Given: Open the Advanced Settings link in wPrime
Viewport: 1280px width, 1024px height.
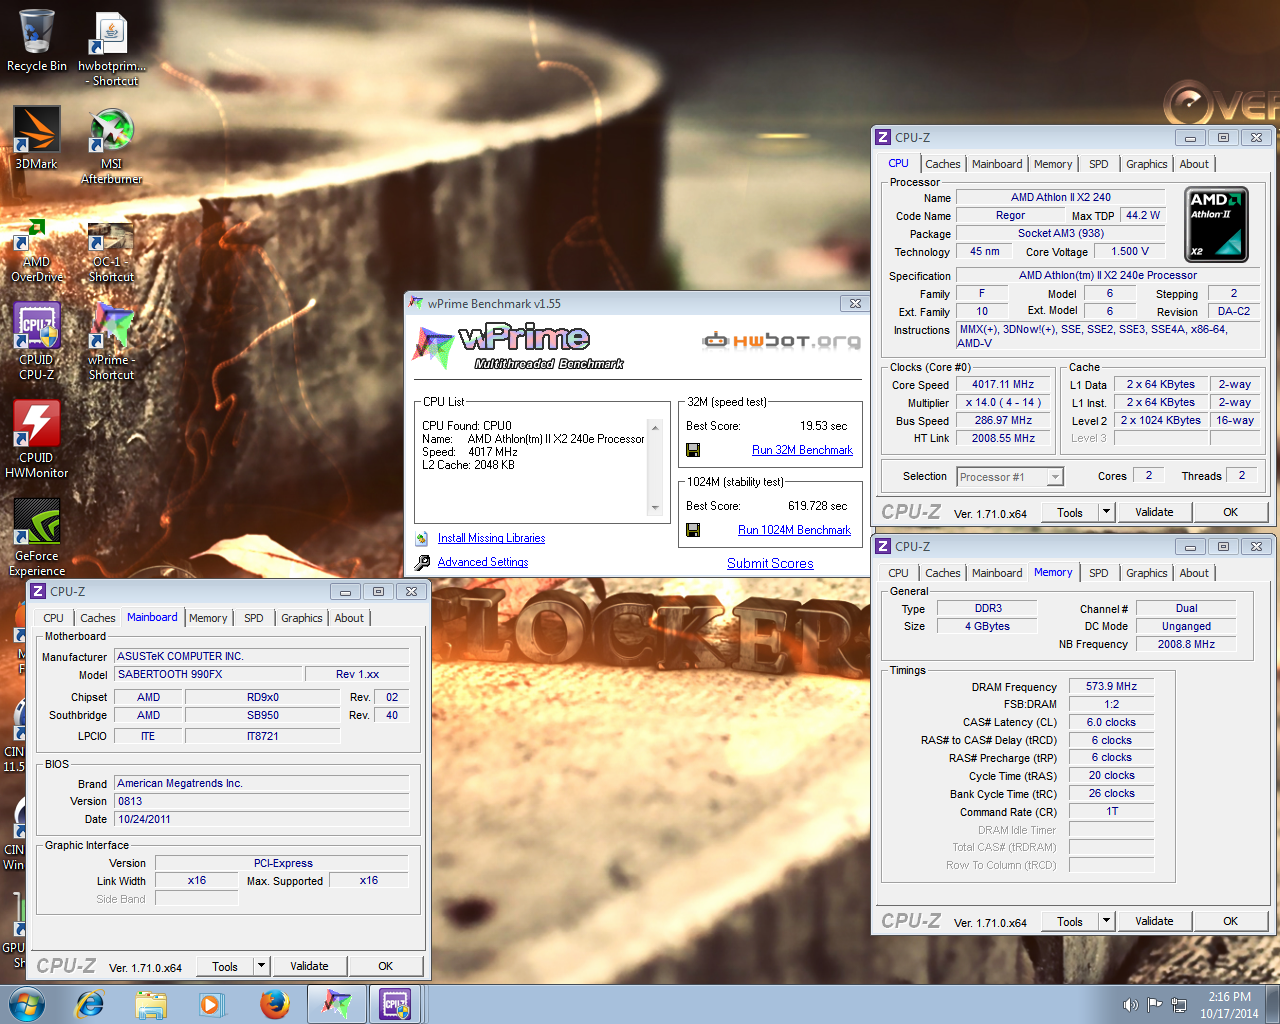Looking at the screenshot, I should click(483, 562).
